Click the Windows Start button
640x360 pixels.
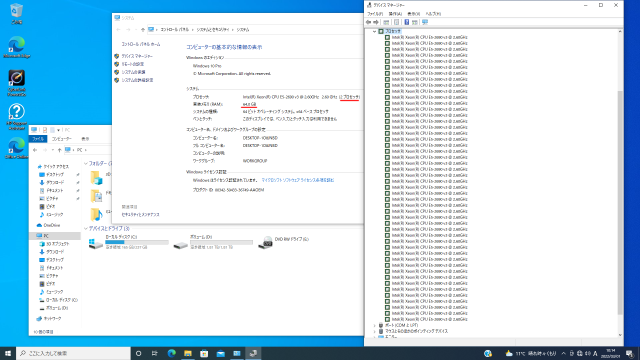coord(8,353)
